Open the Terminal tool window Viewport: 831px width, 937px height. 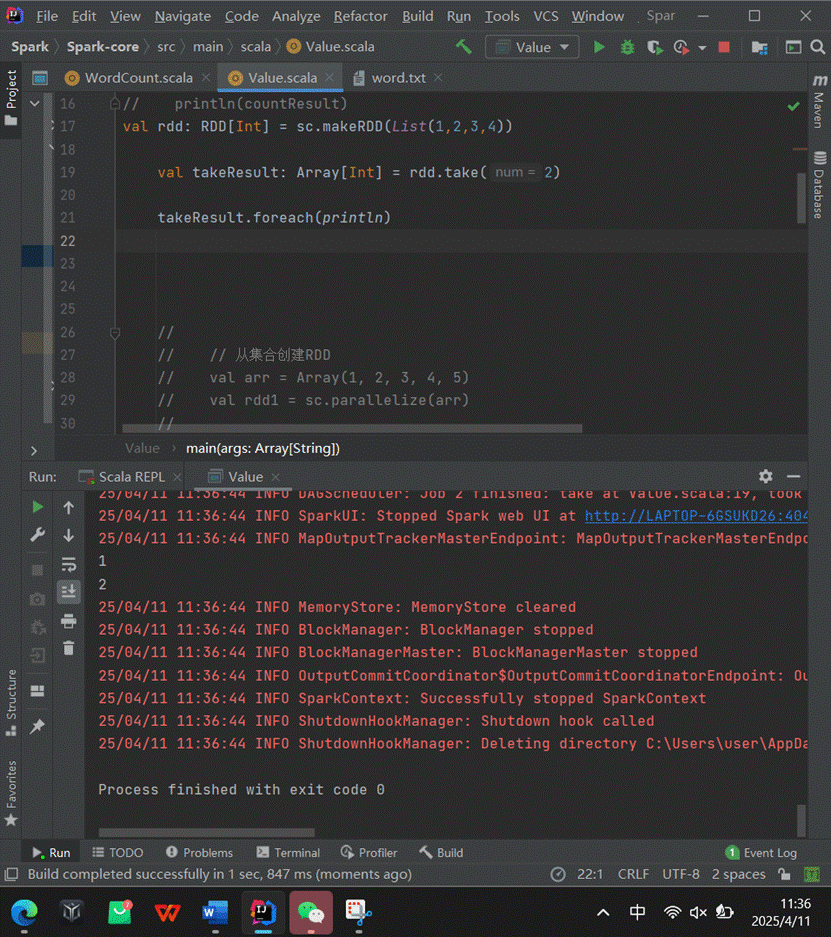[289, 853]
